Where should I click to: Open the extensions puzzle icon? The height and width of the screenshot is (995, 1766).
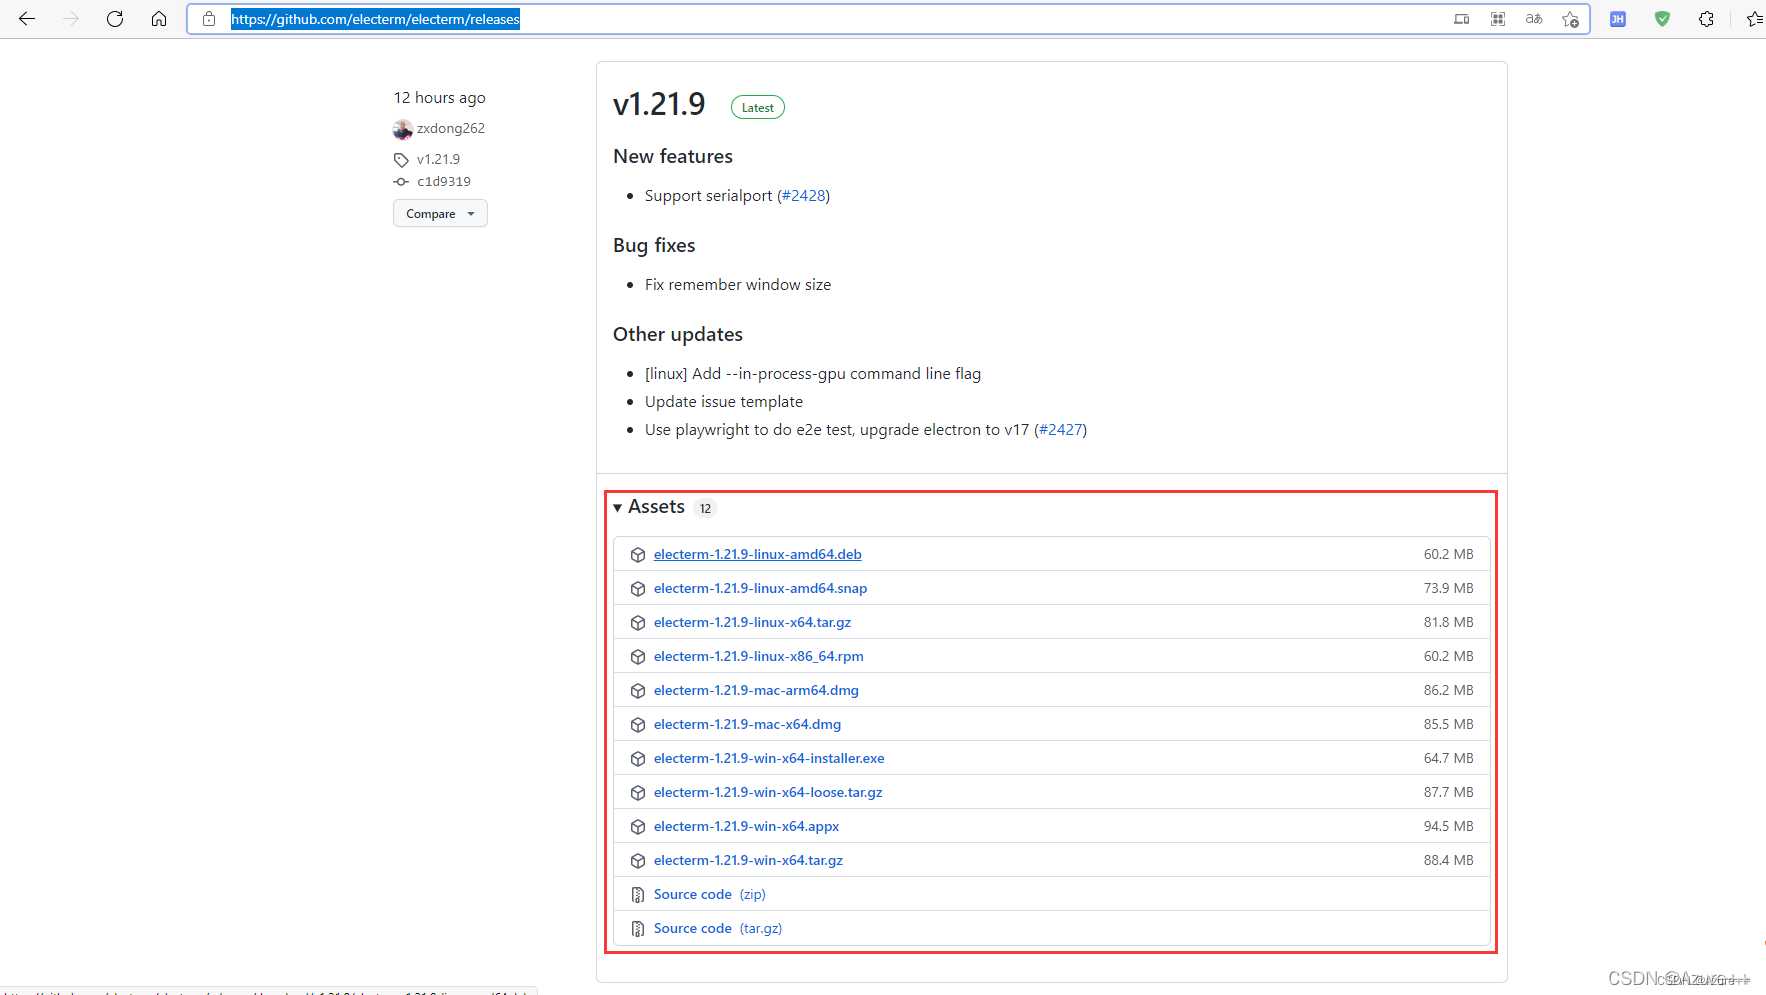coord(1707,19)
